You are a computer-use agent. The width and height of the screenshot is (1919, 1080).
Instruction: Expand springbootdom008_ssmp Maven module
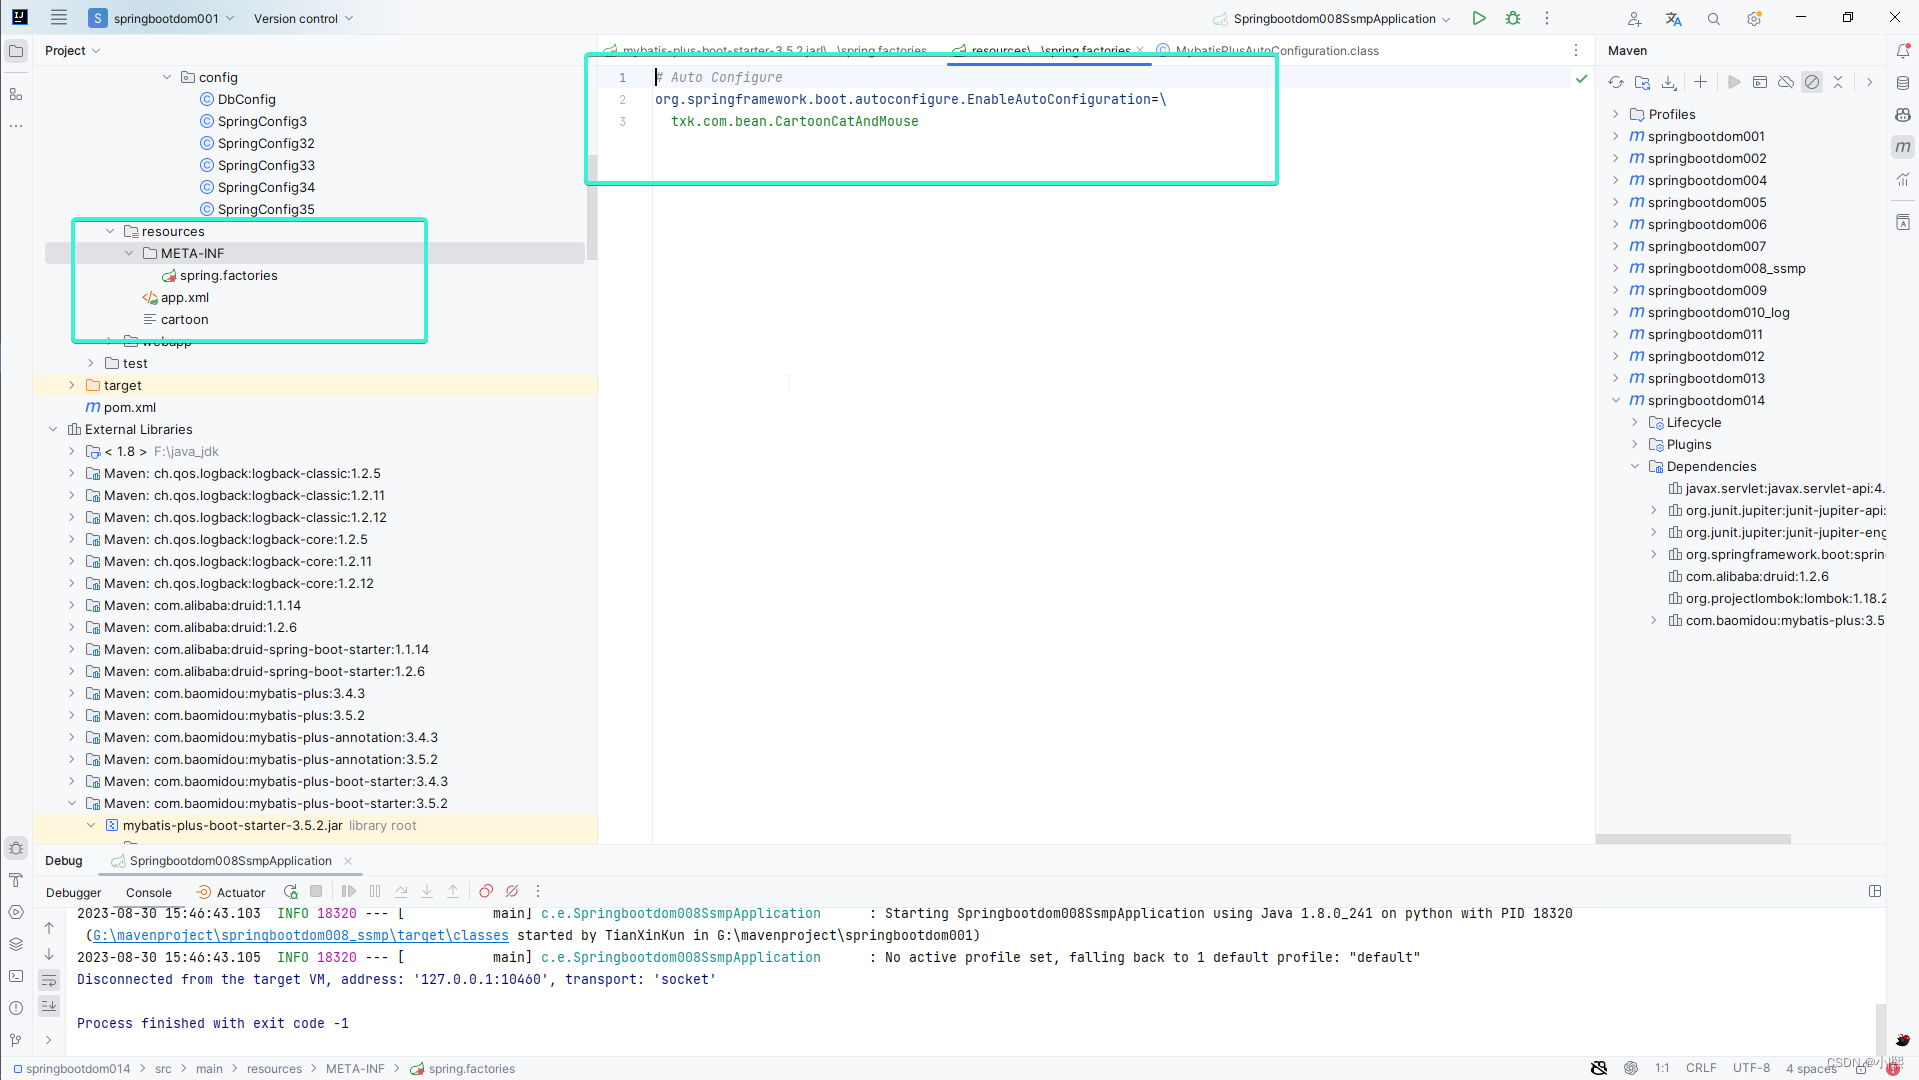(x=1616, y=268)
